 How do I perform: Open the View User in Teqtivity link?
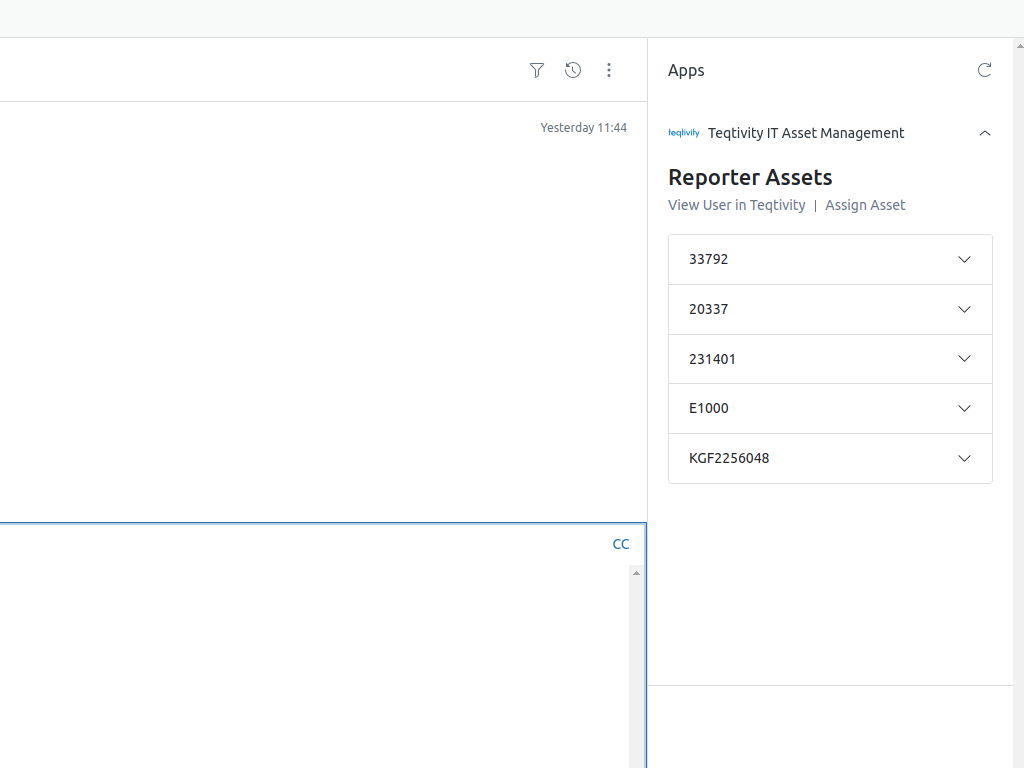click(x=737, y=205)
